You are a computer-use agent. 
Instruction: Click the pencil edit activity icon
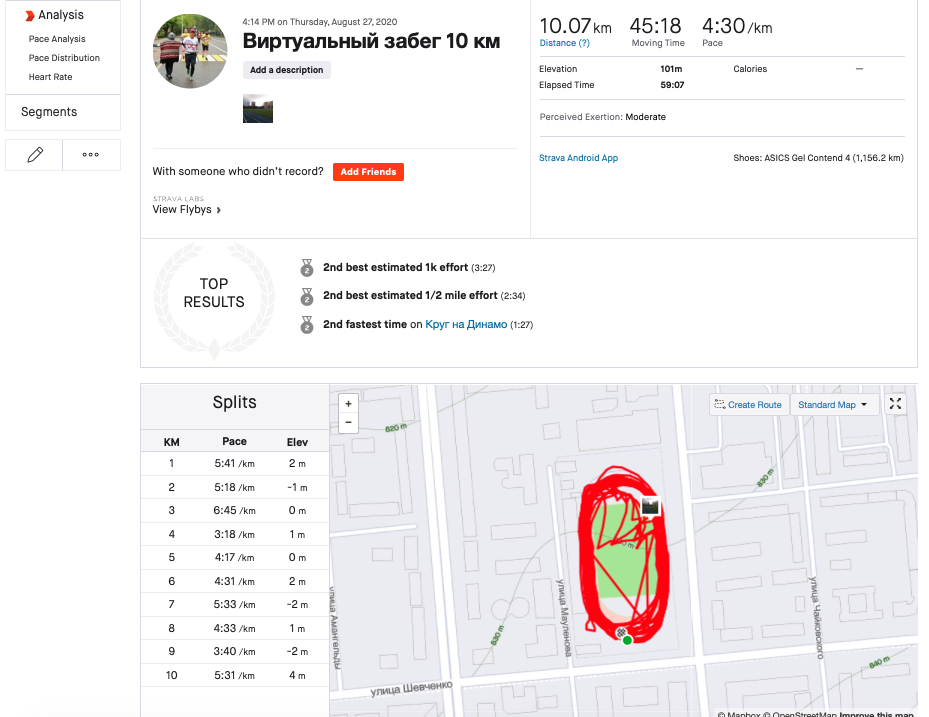(x=34, y=155)
